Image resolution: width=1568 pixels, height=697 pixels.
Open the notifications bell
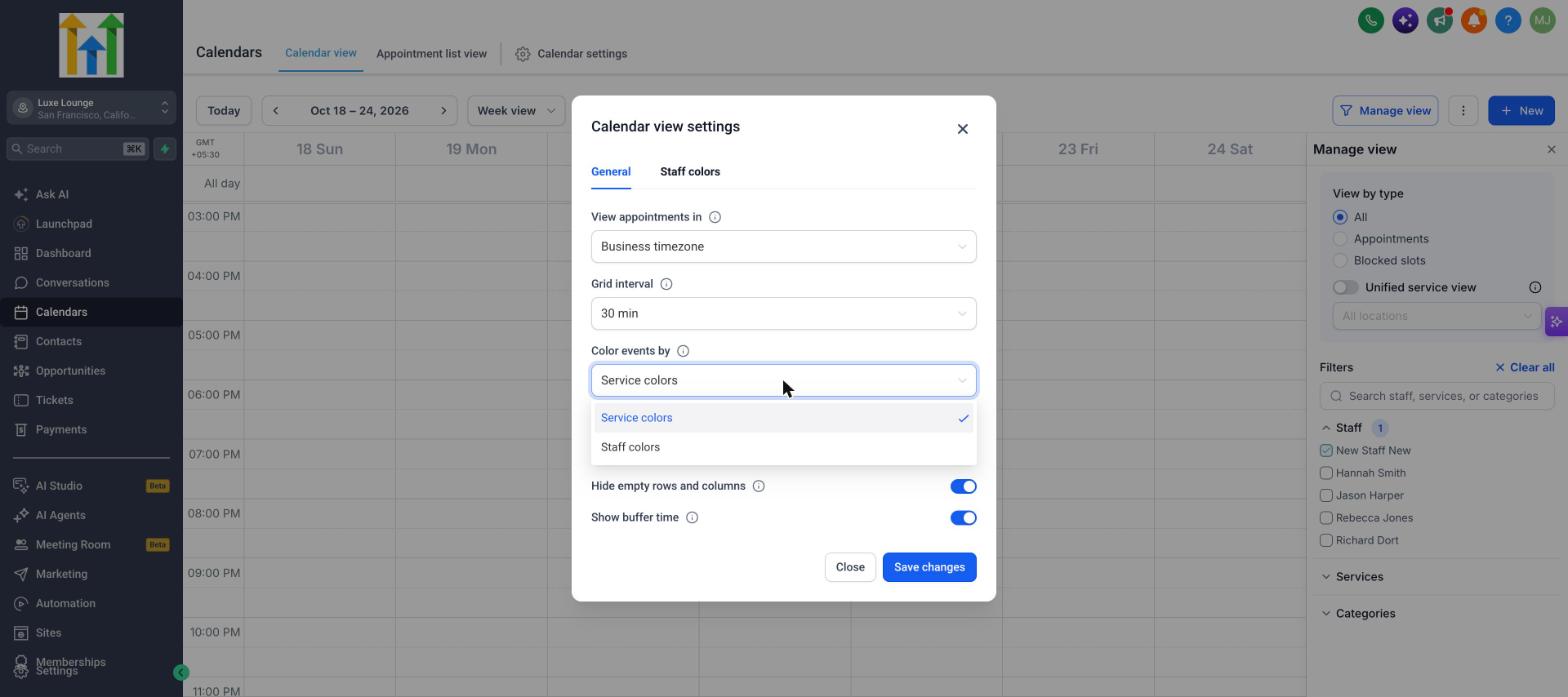click(x=1474, y=20)
